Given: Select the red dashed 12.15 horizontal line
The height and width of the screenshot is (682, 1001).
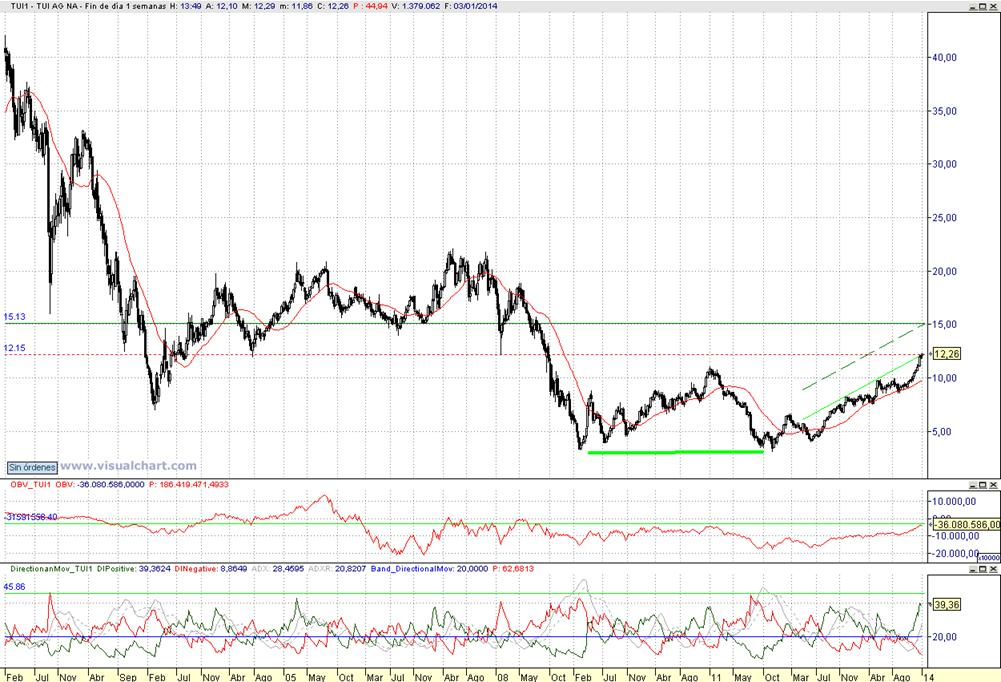Looking at the screenshot, I should [x=464, y=354].
